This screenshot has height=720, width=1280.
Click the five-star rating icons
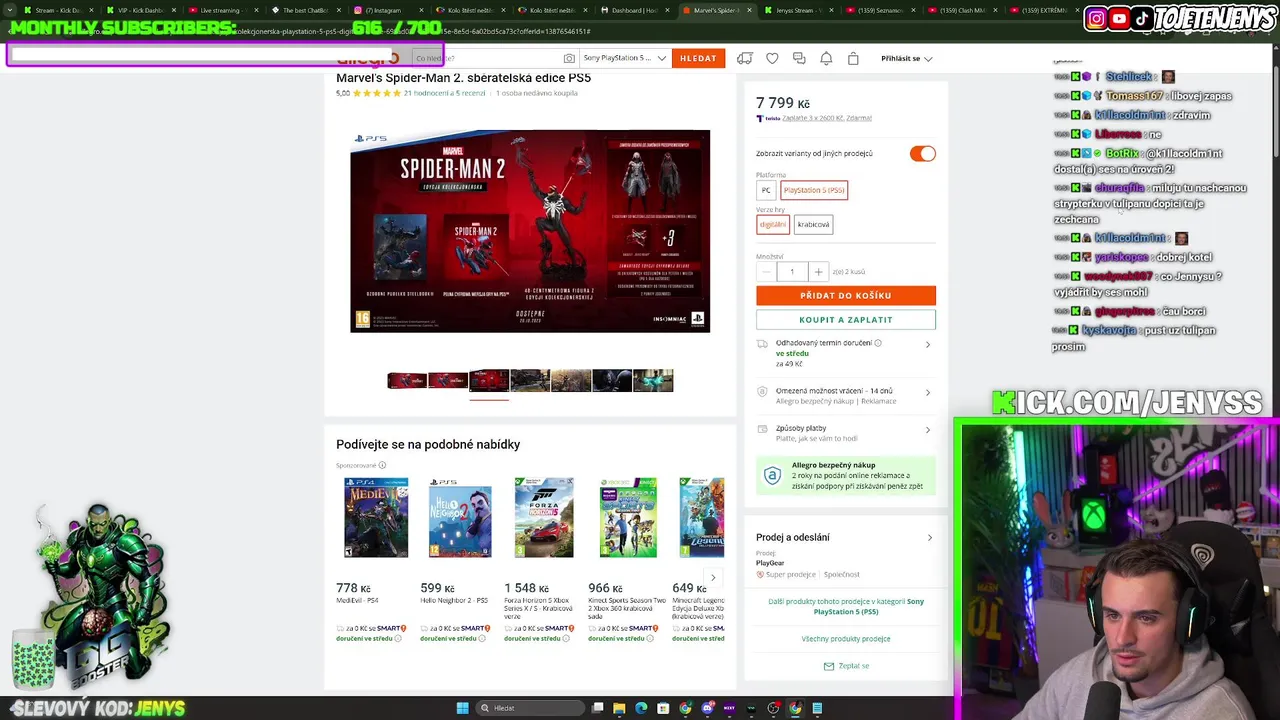tap(376, 93)
